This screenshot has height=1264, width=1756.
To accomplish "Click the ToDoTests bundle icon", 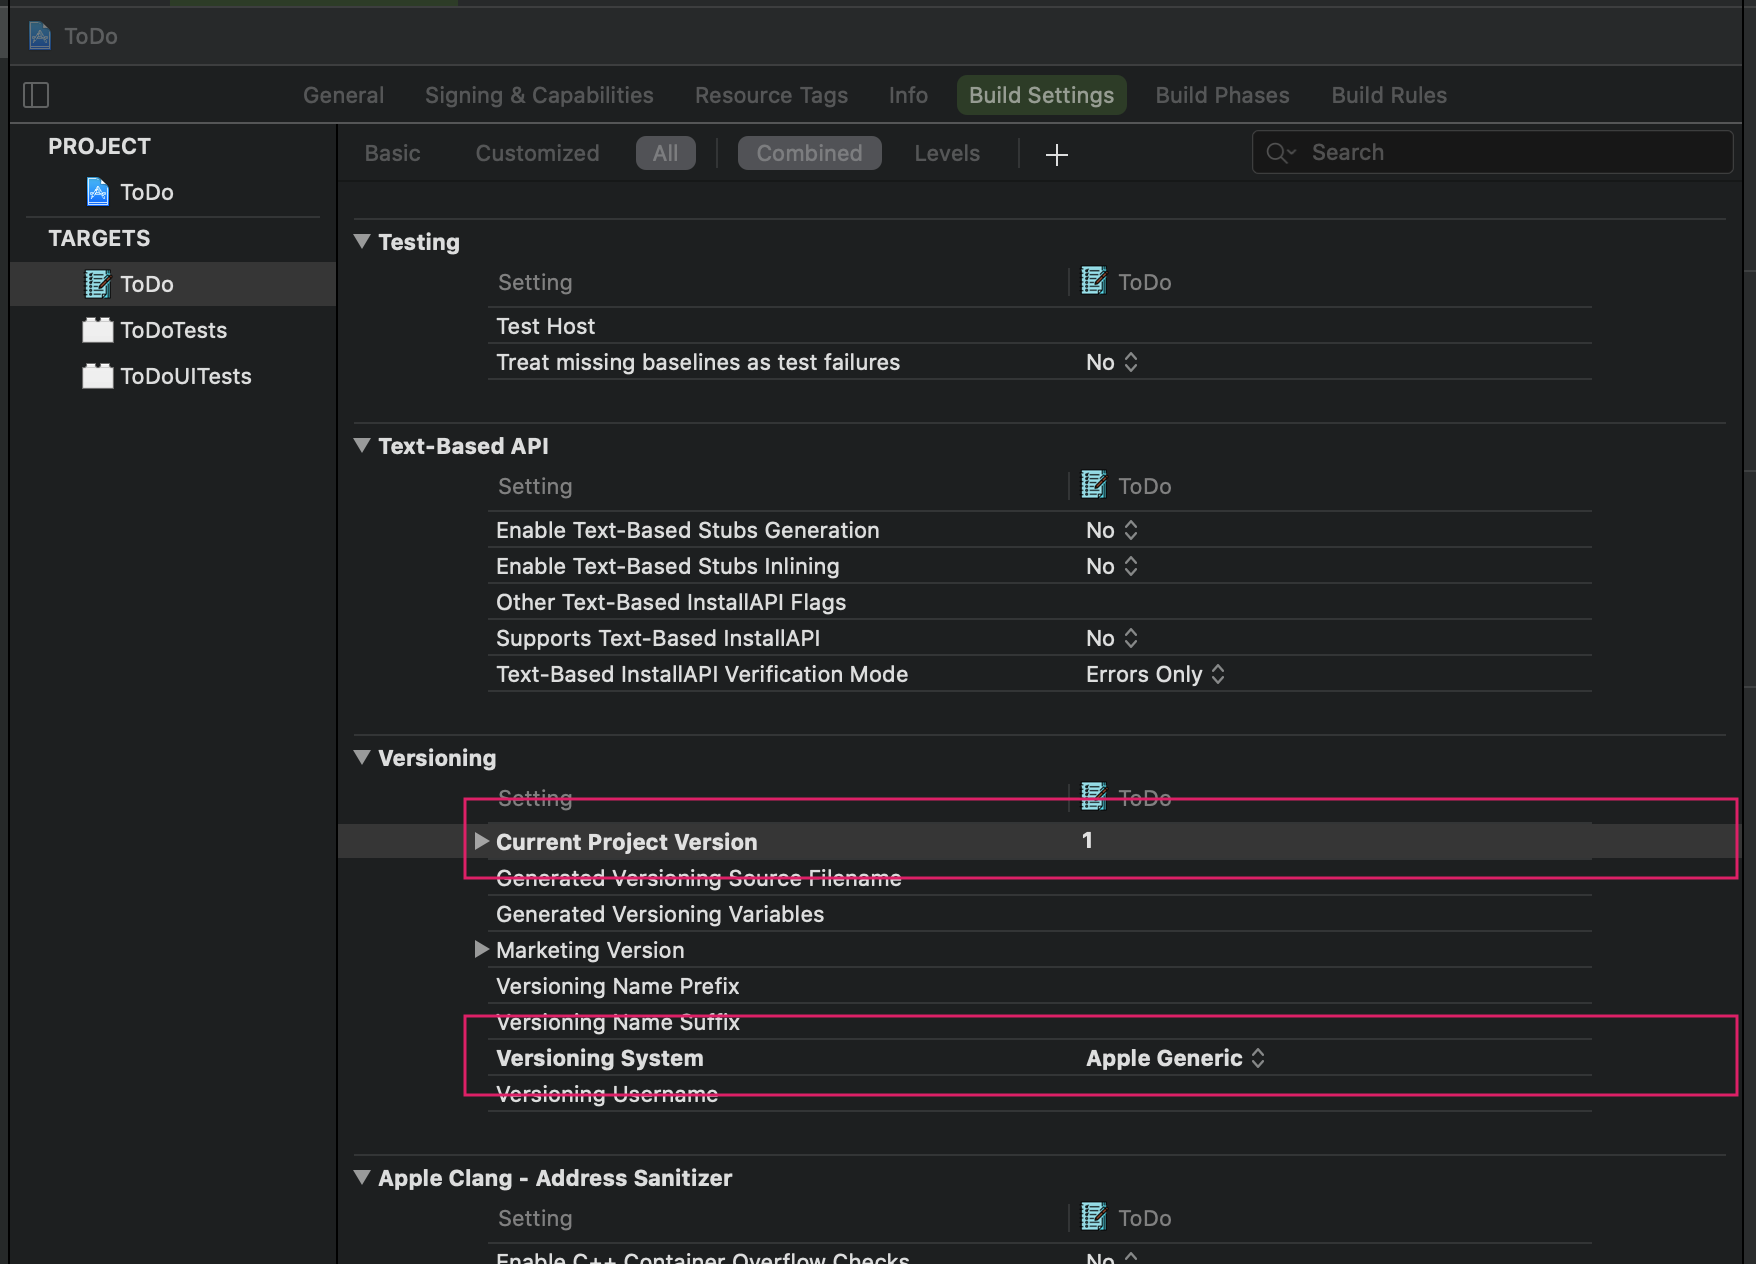I will 97,330.
